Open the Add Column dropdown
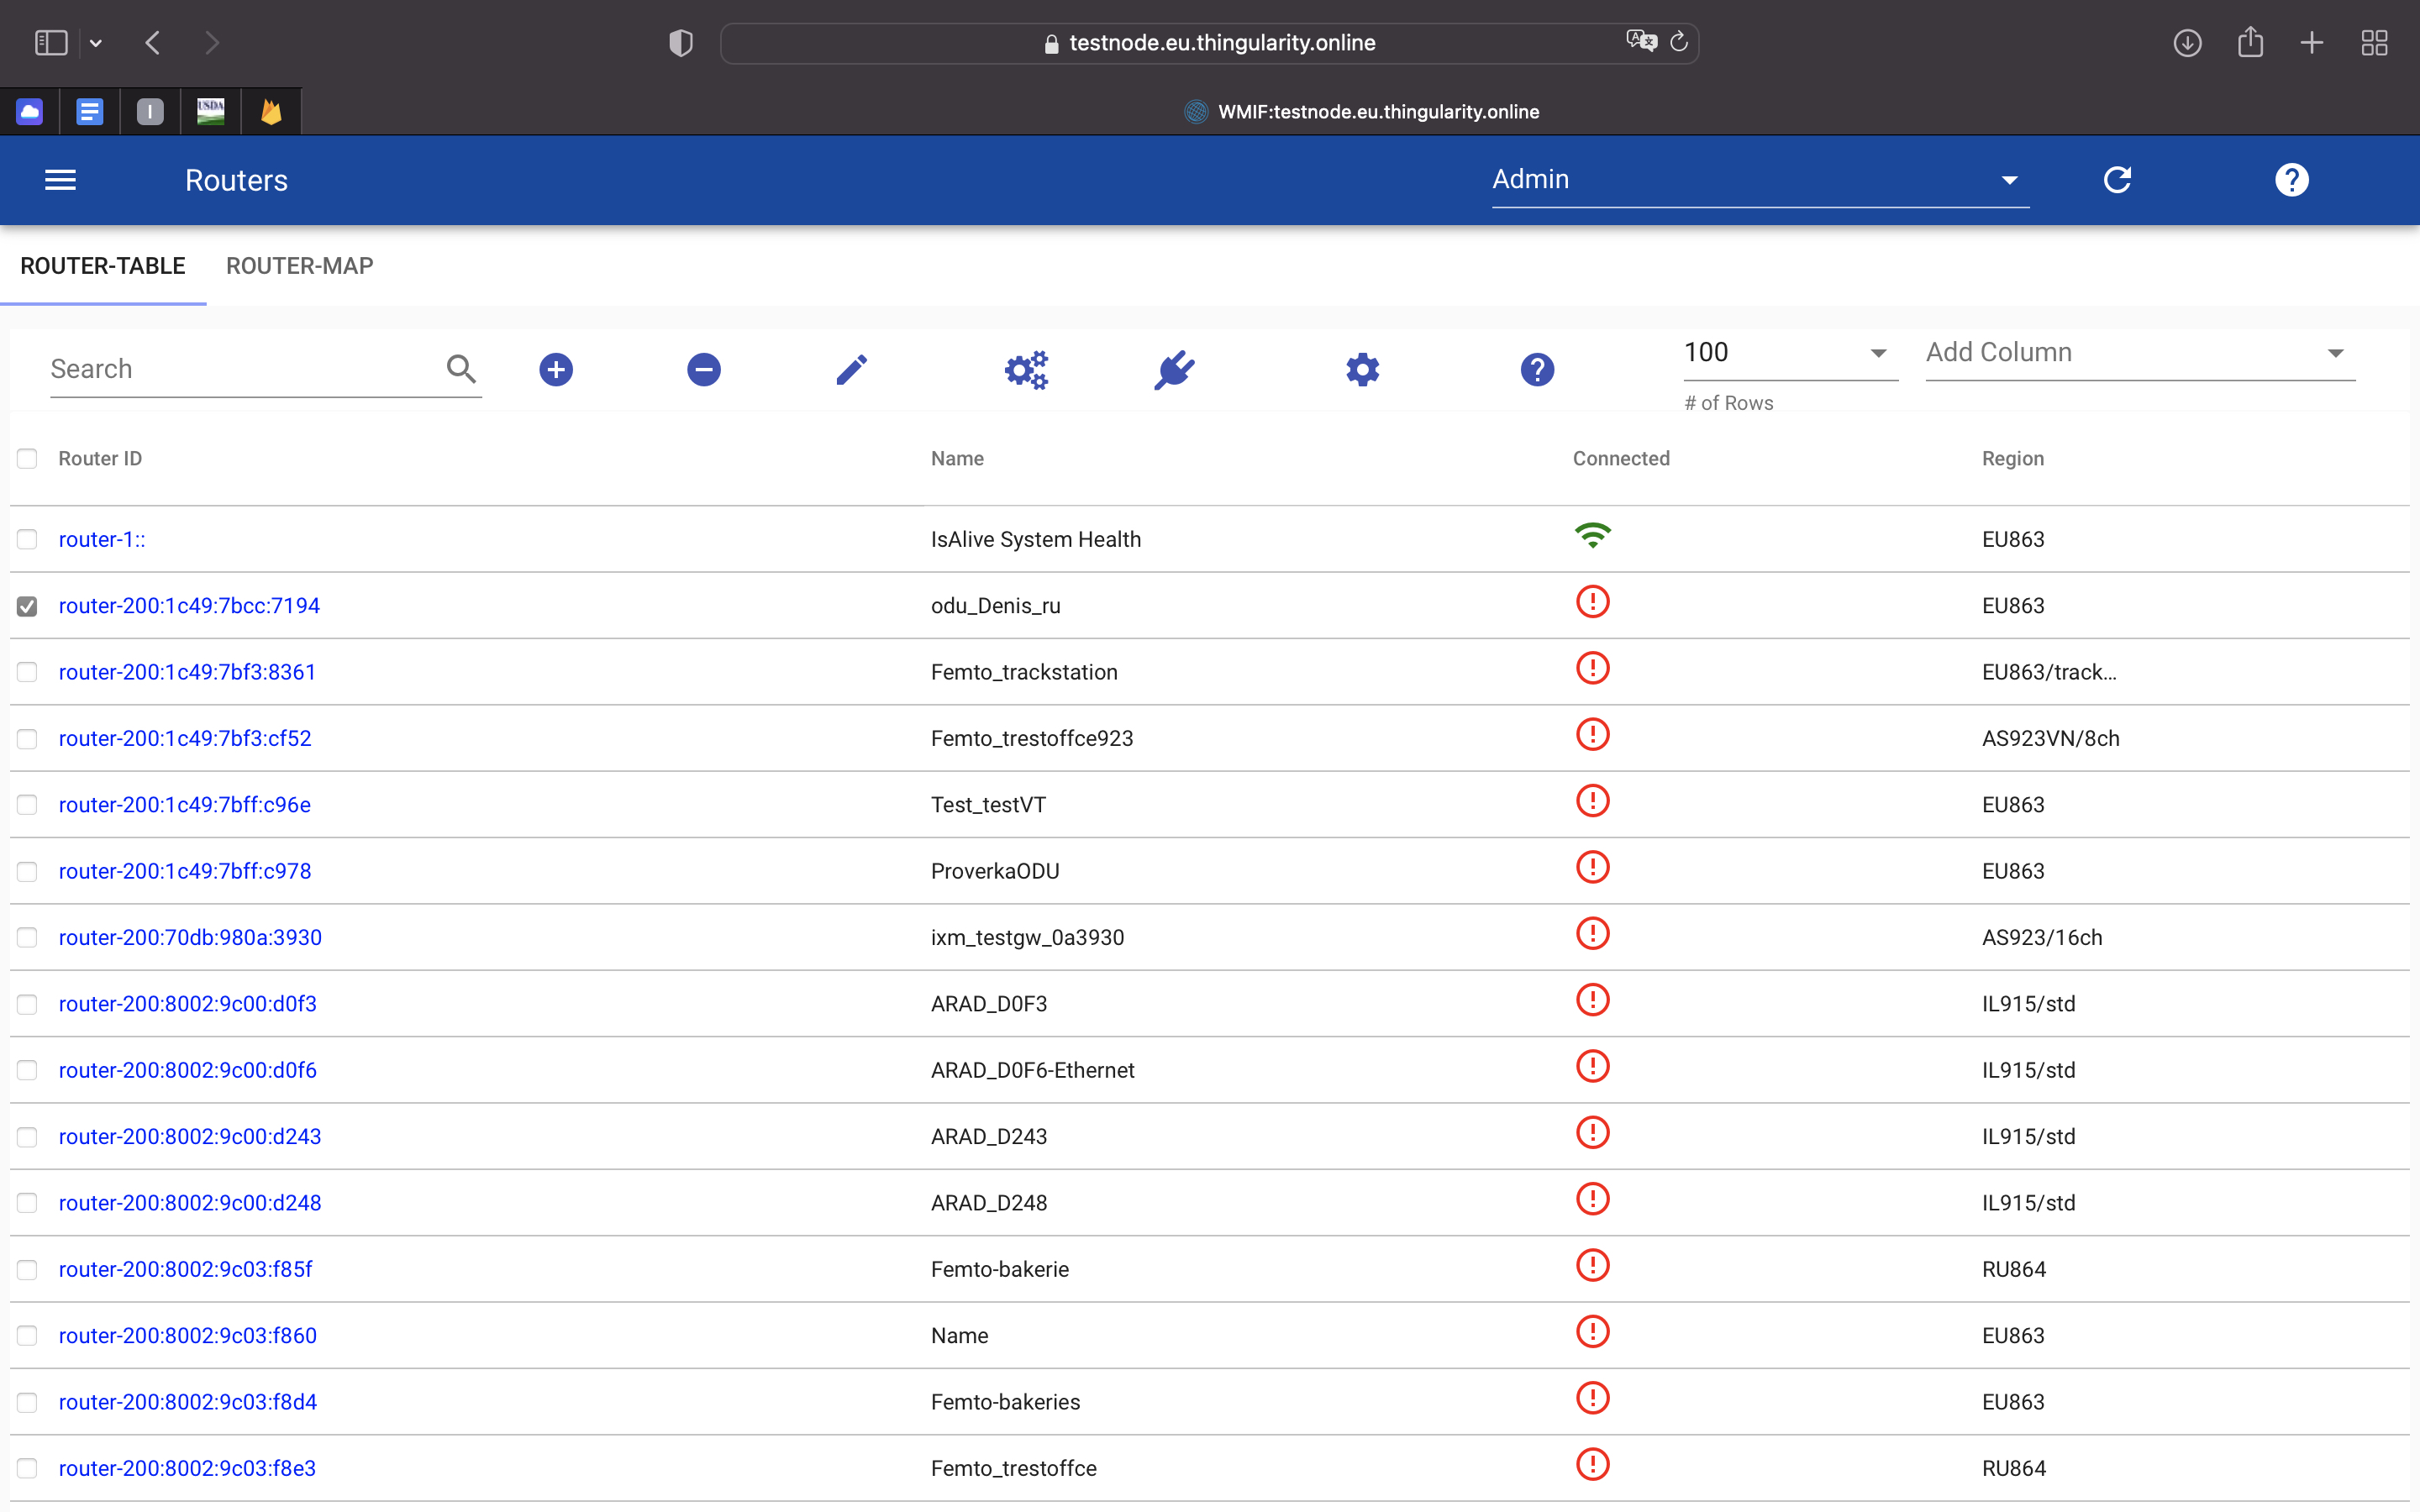This screenshot has height=1512, width=2420. point(2139,353)
